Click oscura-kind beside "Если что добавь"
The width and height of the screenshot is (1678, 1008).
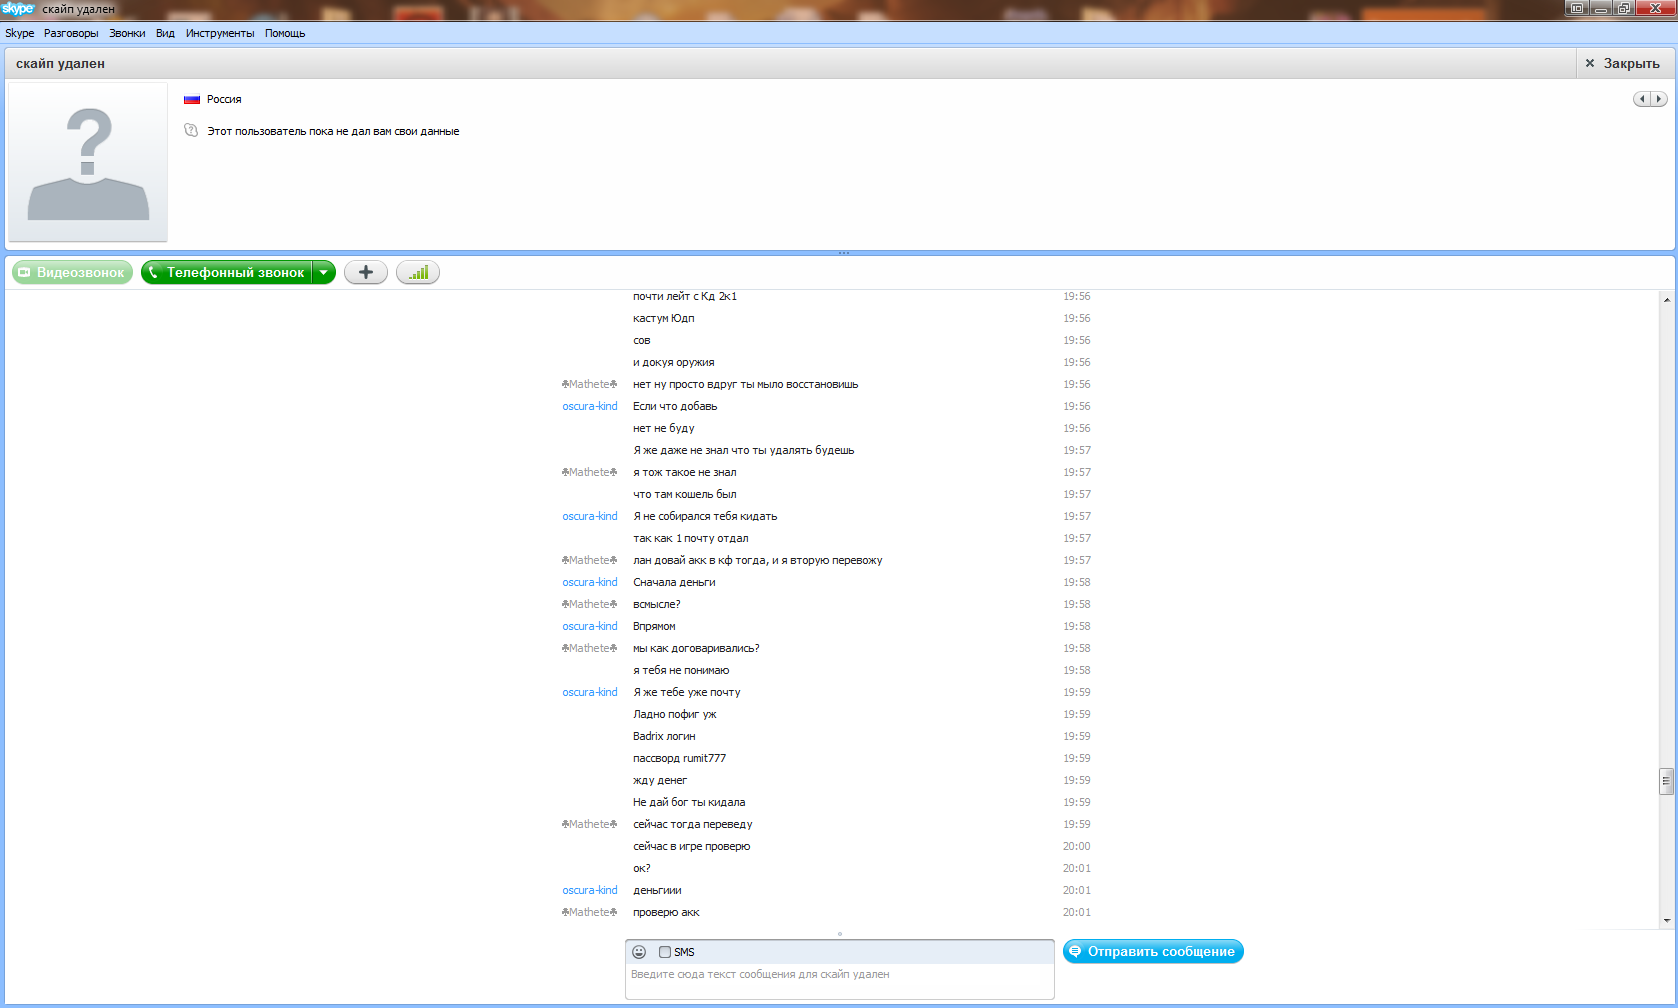[590, 406]
